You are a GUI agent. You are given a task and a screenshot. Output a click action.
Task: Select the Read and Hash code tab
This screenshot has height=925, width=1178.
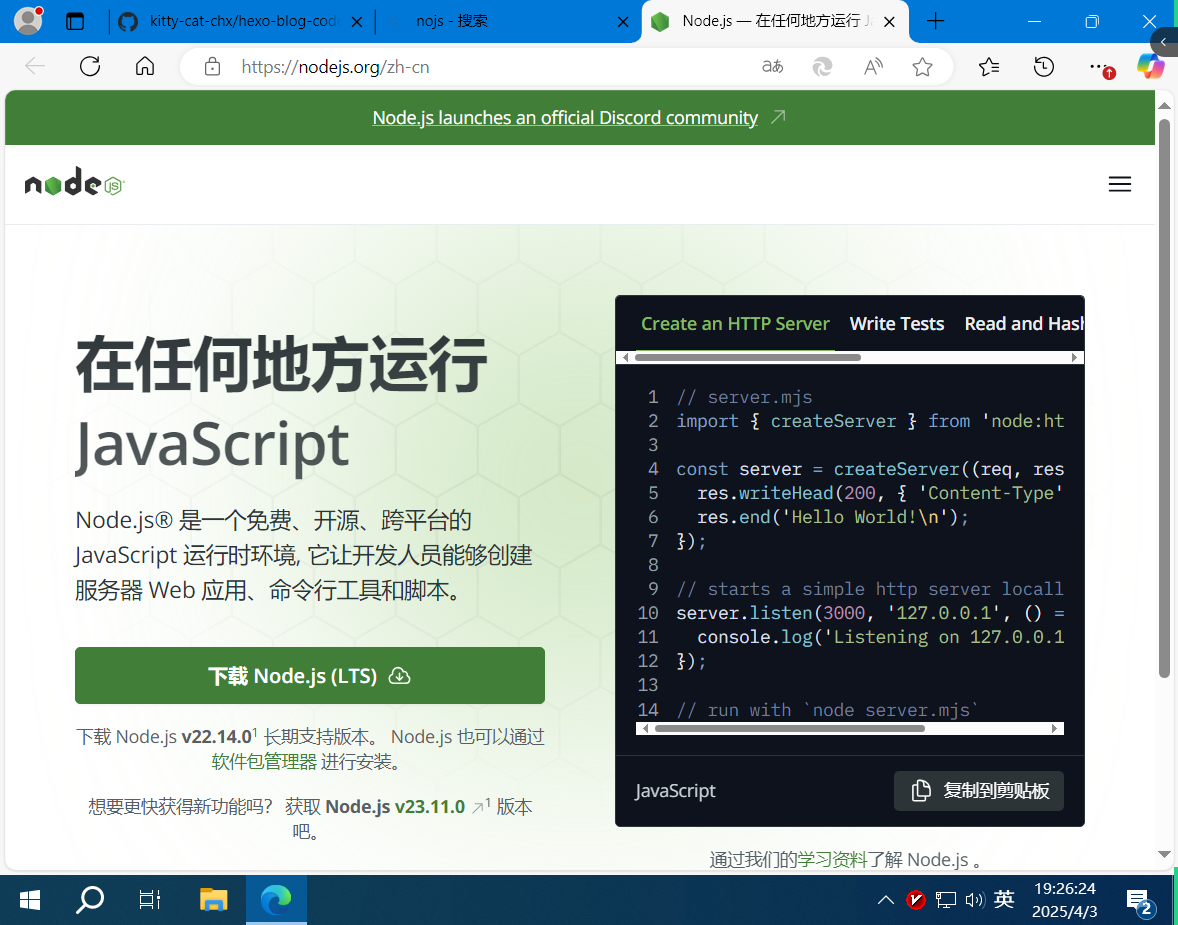click(x=1024, y=324)
